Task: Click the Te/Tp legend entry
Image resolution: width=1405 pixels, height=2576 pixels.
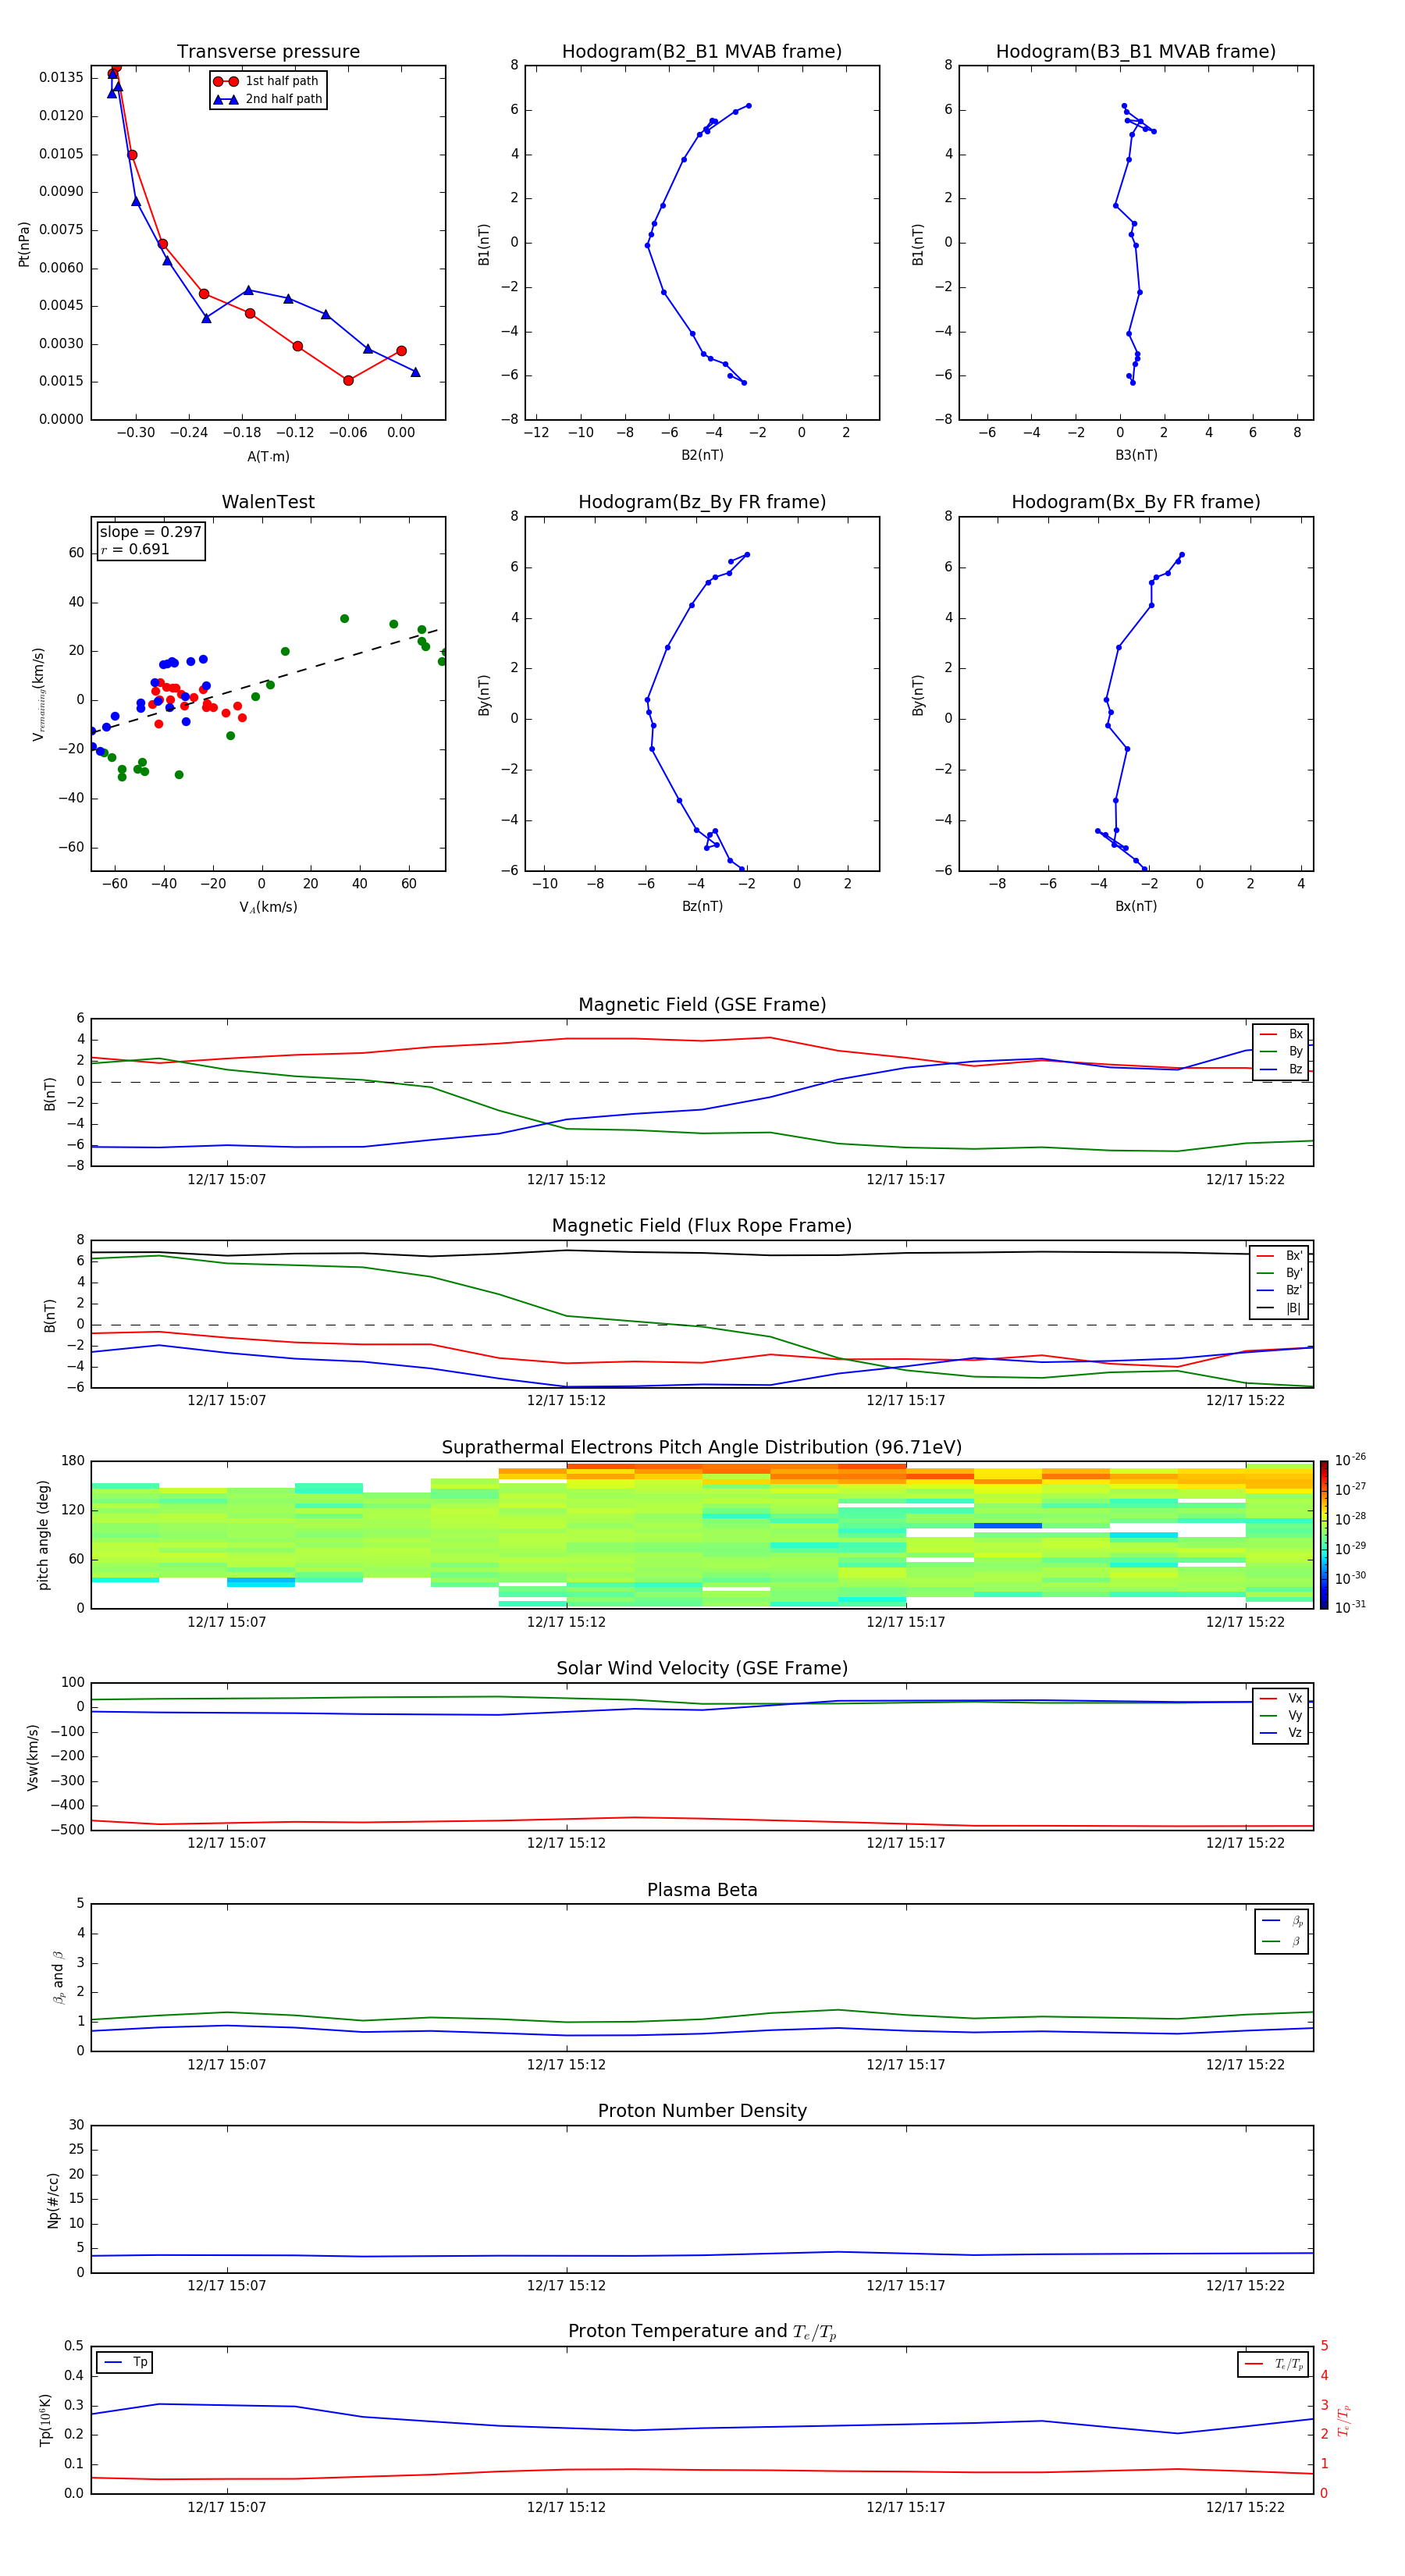Action: click(x=1274, y=2364)
